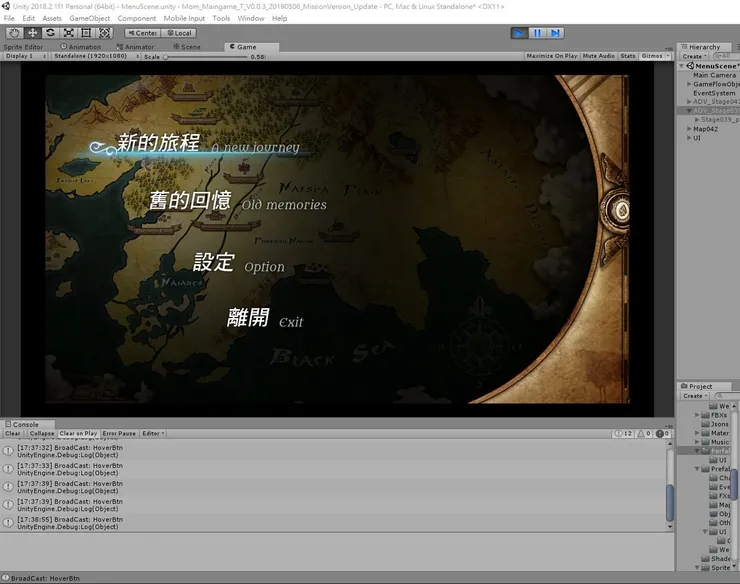Screen dimensions: 740x584
Task: Click the Stats button
Action: click(628, 56)
